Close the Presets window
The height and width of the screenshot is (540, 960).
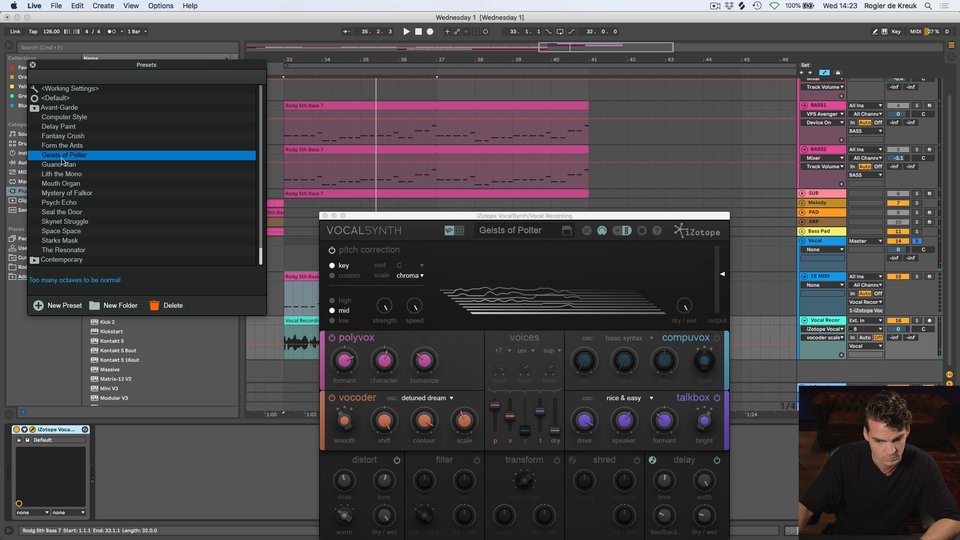pyautogui.click(x=32, y=64)
